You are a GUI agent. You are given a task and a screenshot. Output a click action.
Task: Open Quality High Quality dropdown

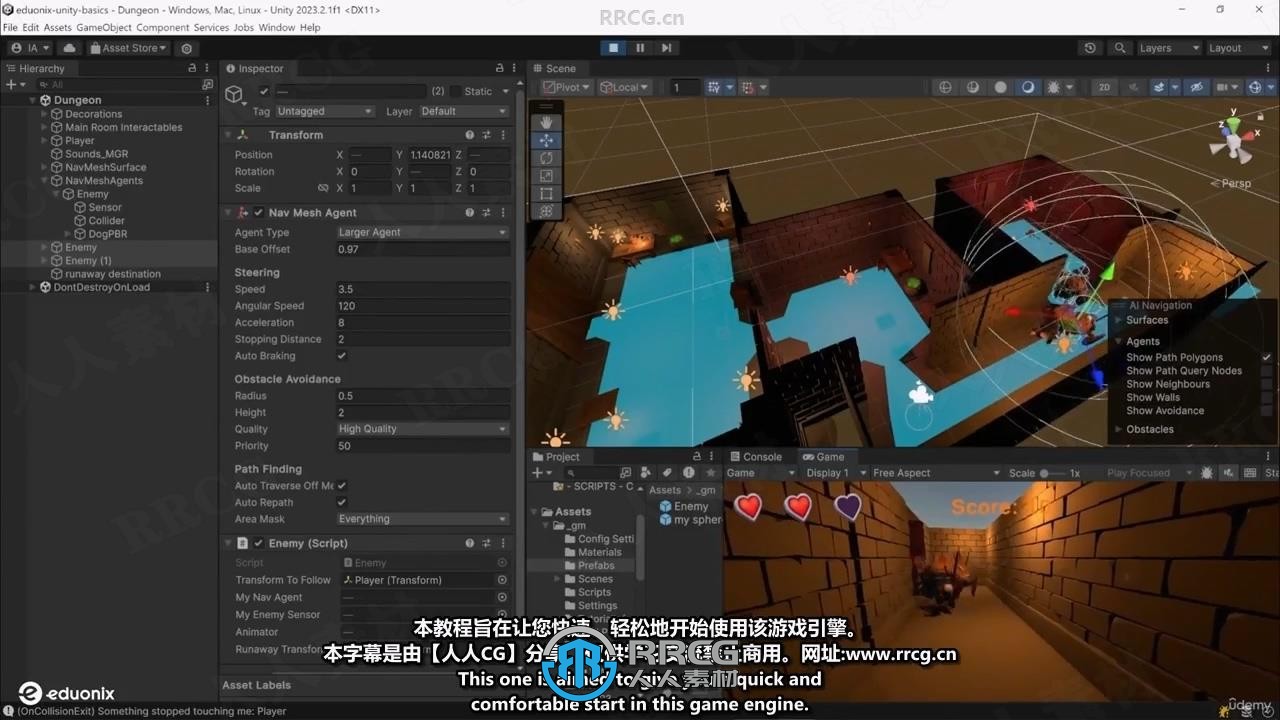pos(423,429)
